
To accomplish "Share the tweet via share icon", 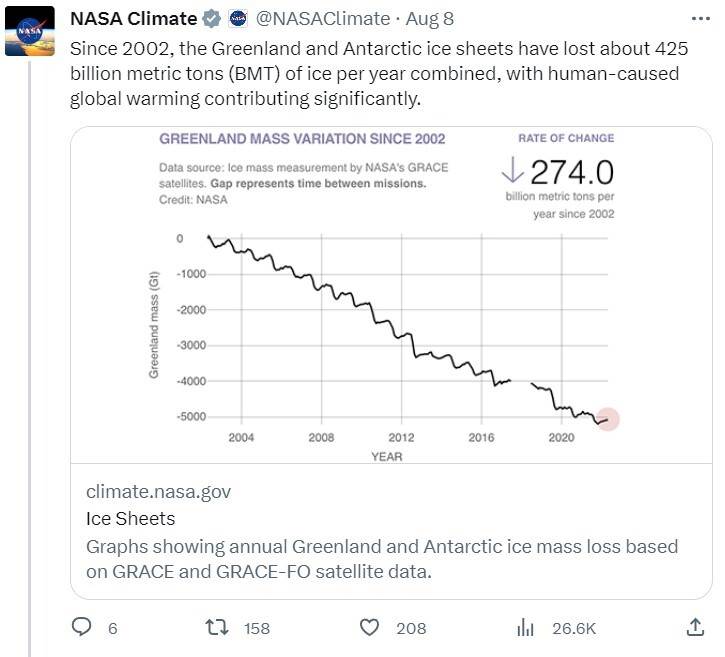I will click(x=696, y=627).
